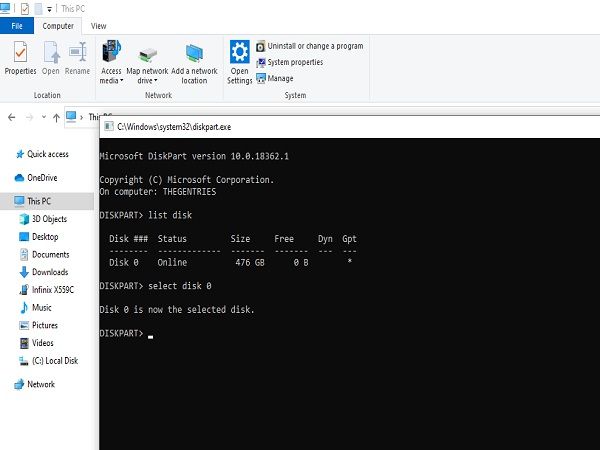Click the Open Settings gear icon
The height and width of the screenshot is (450, 600).
[240, 62]
